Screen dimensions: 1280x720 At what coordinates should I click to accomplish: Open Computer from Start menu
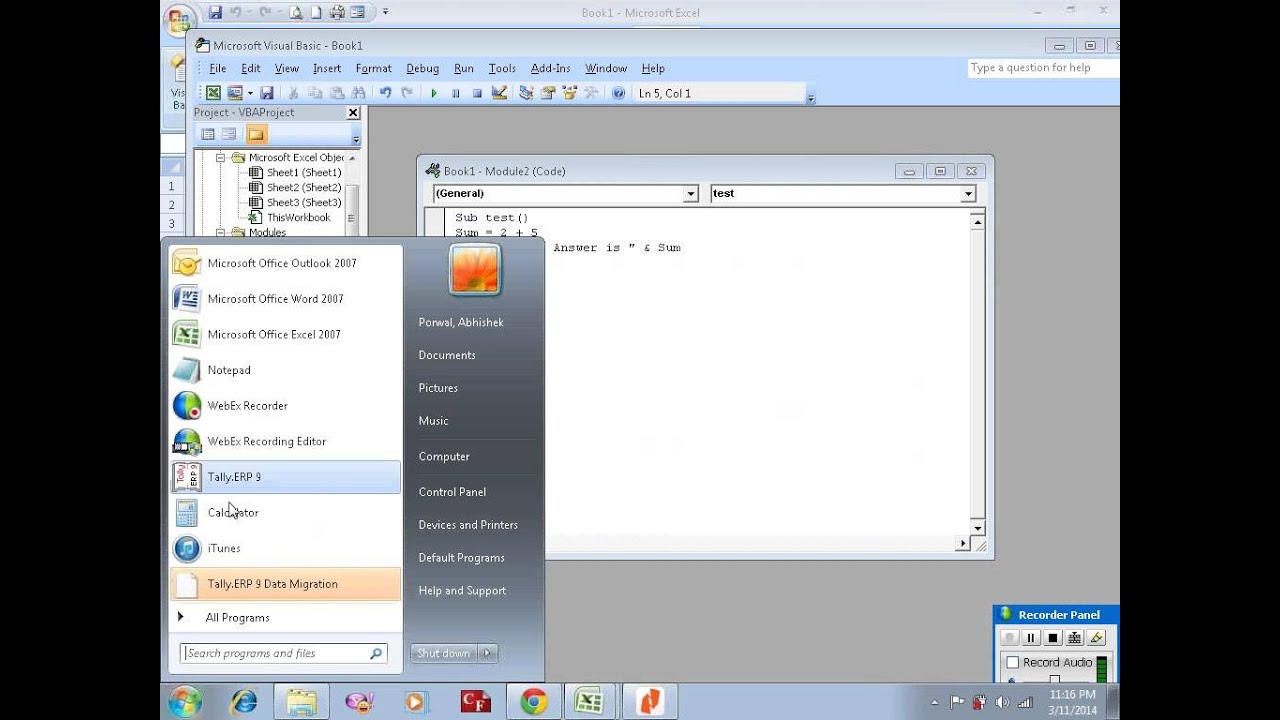(444, 456)
